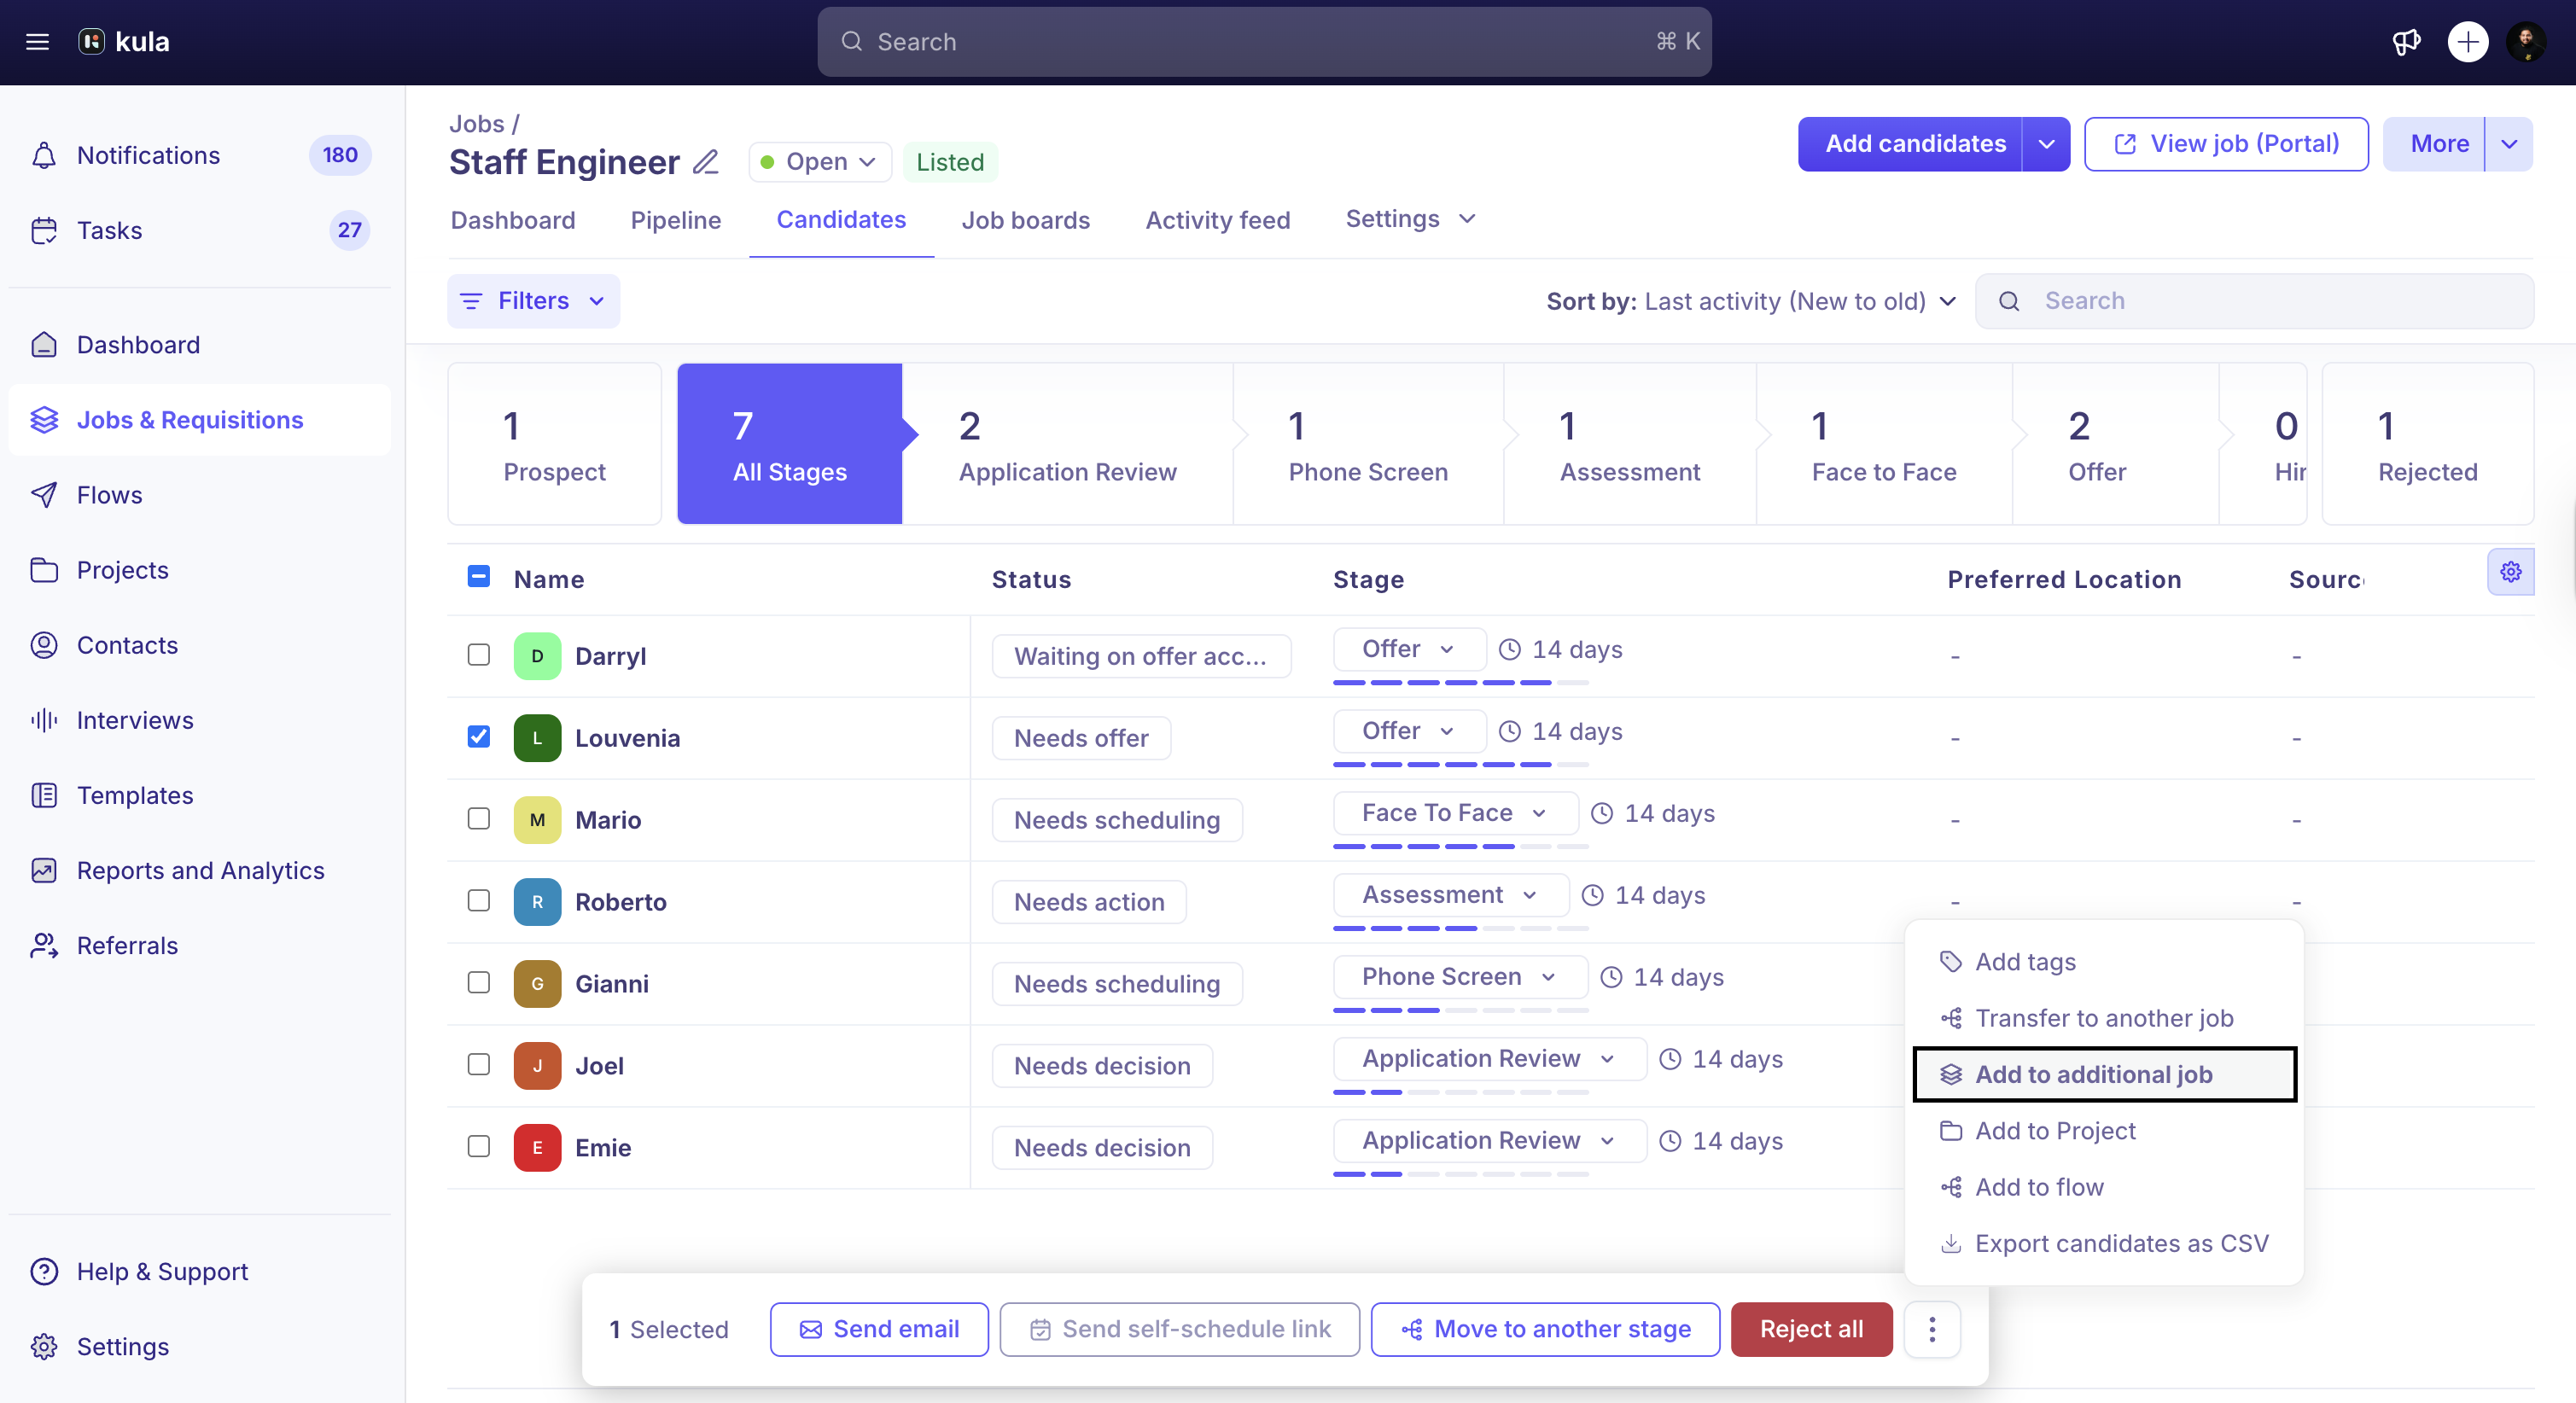Click the three-dot more actions button
The width and height of the screenshot is (2576, 1403).
point(1931,1329)
